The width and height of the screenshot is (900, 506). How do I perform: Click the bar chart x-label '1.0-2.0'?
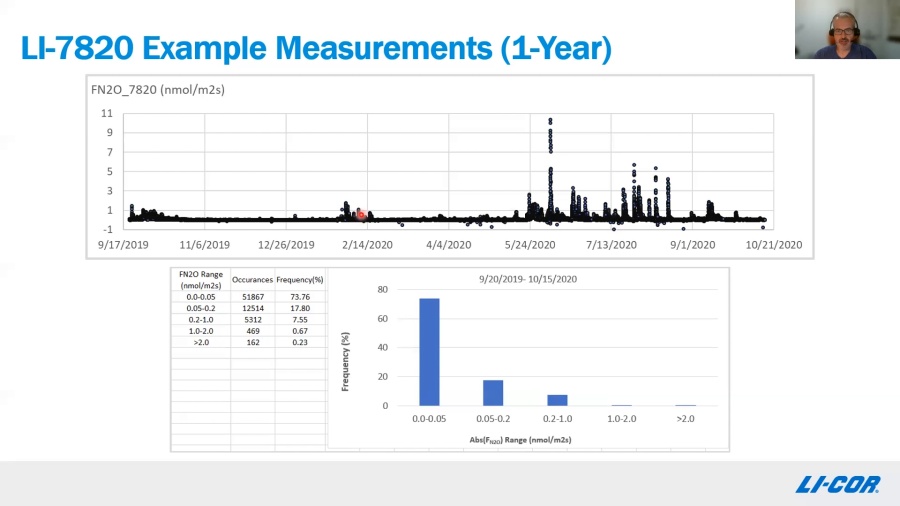point(622,419)
